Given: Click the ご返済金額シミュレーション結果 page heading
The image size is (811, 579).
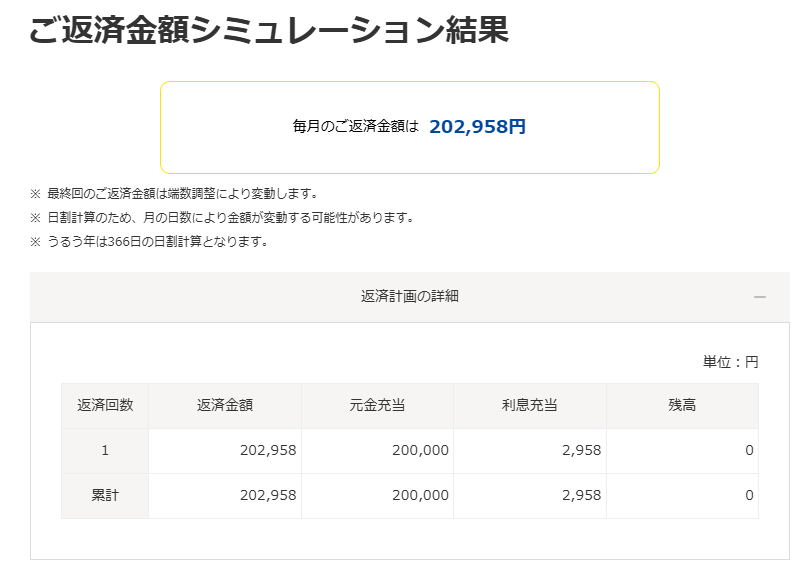Looking at the screenshot, I should tap(269, 30).
